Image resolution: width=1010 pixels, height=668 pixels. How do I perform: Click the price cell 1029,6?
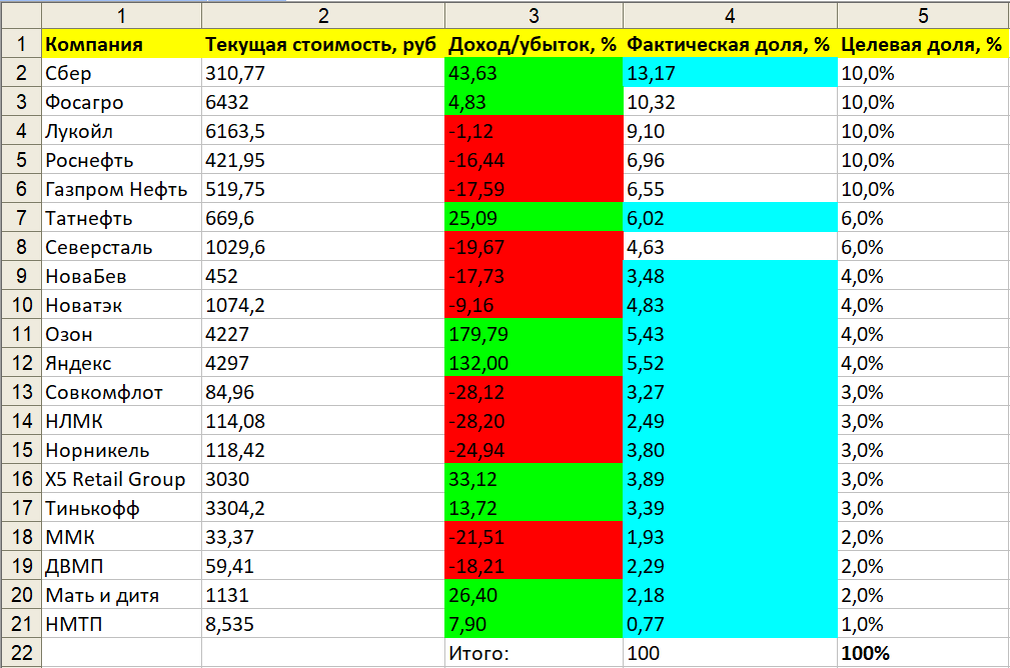pyautogui.click(x=323, y=247)
